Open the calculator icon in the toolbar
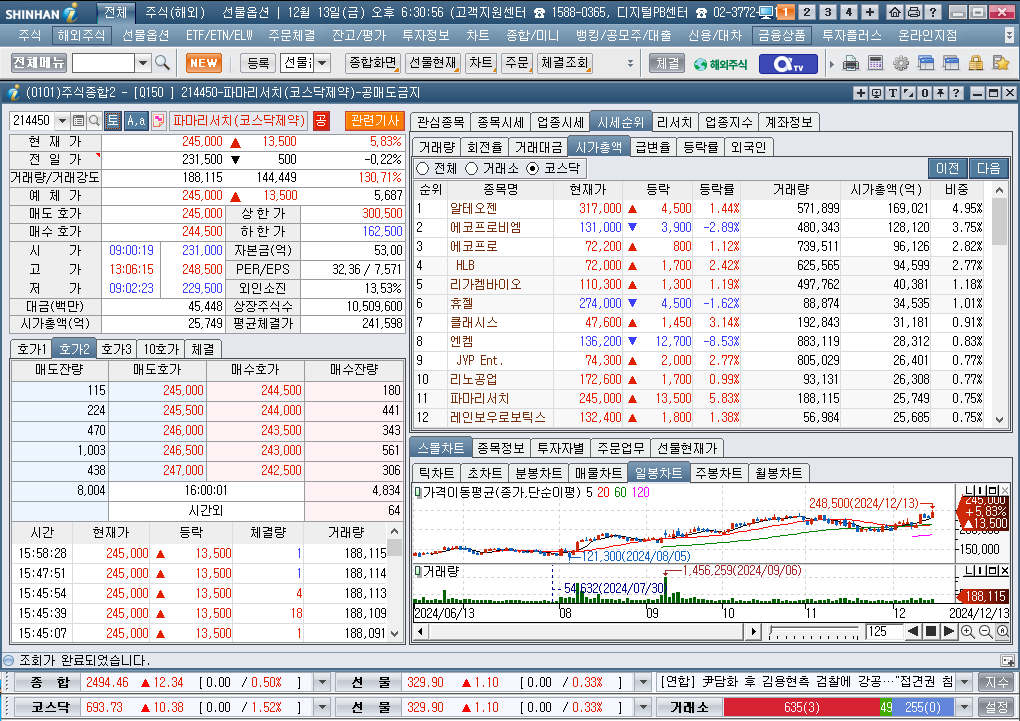This screenshot has width=1020, height=721. [x=876, y=63]
